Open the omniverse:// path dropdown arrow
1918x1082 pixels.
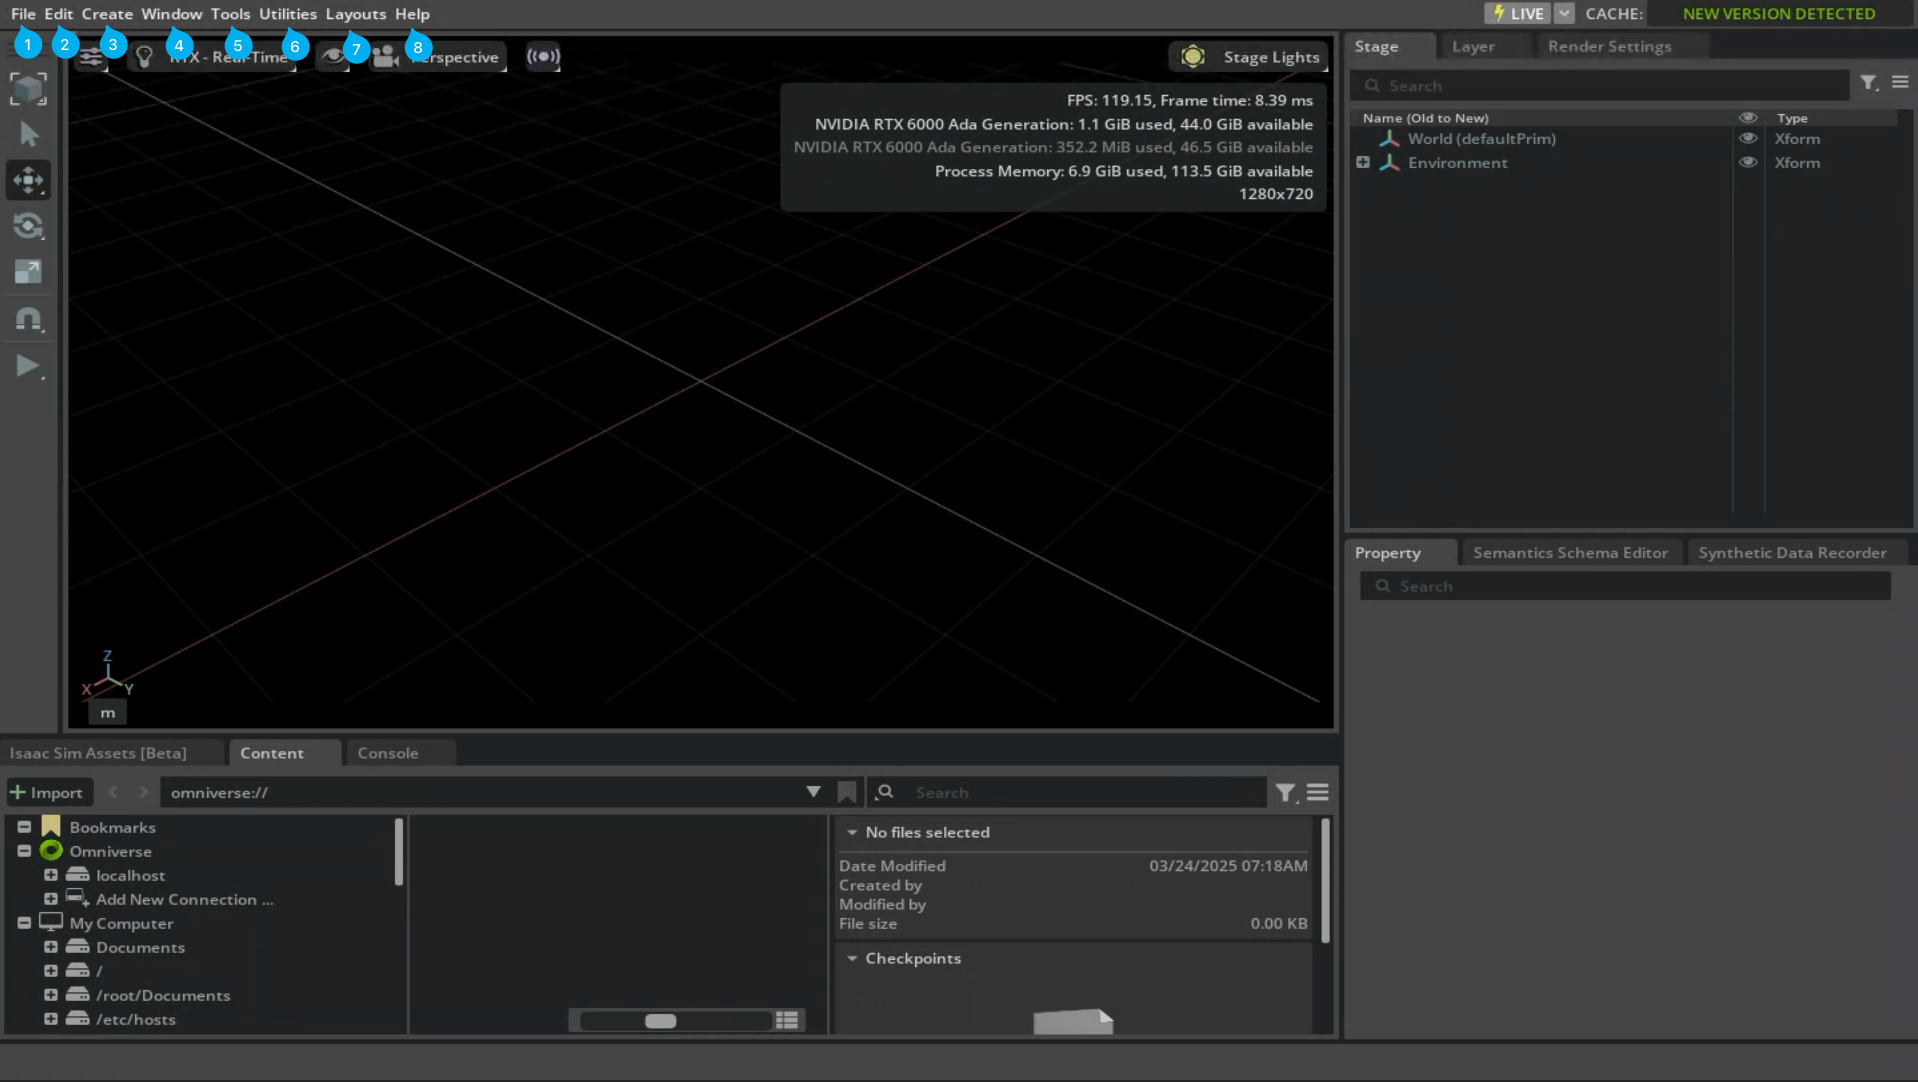pos(813,792)
